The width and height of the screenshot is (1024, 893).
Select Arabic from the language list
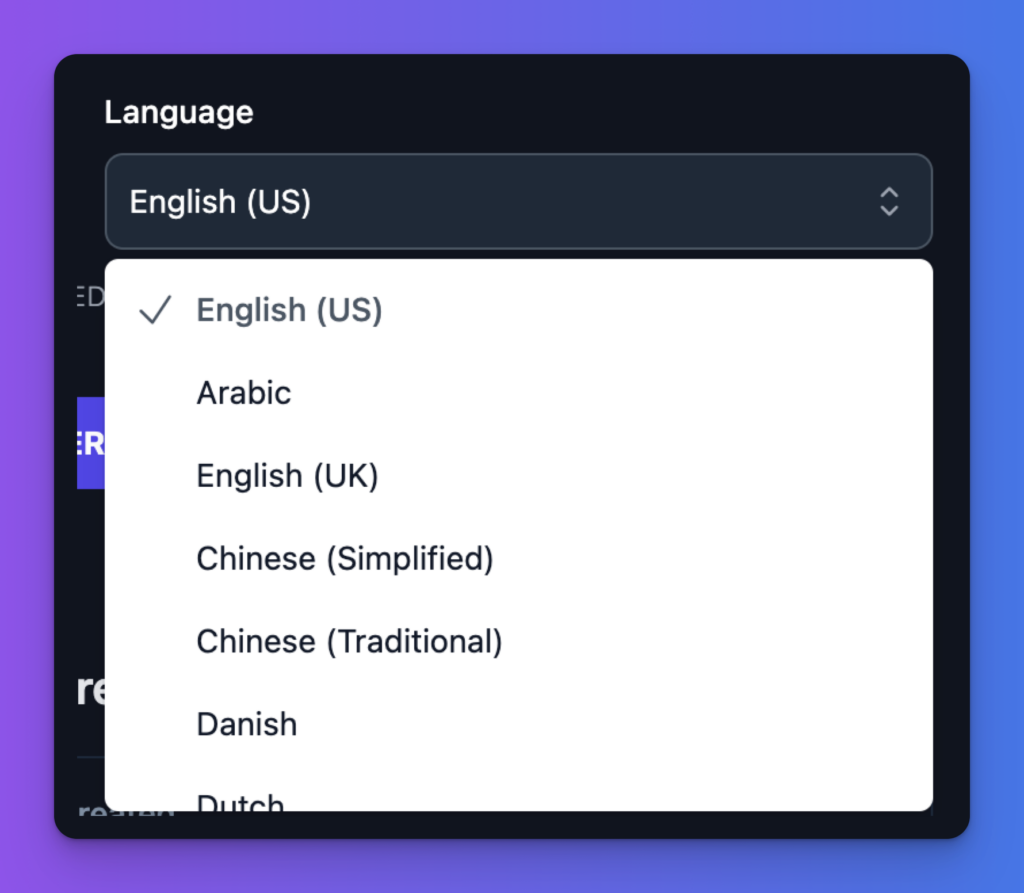pos(243,393)
